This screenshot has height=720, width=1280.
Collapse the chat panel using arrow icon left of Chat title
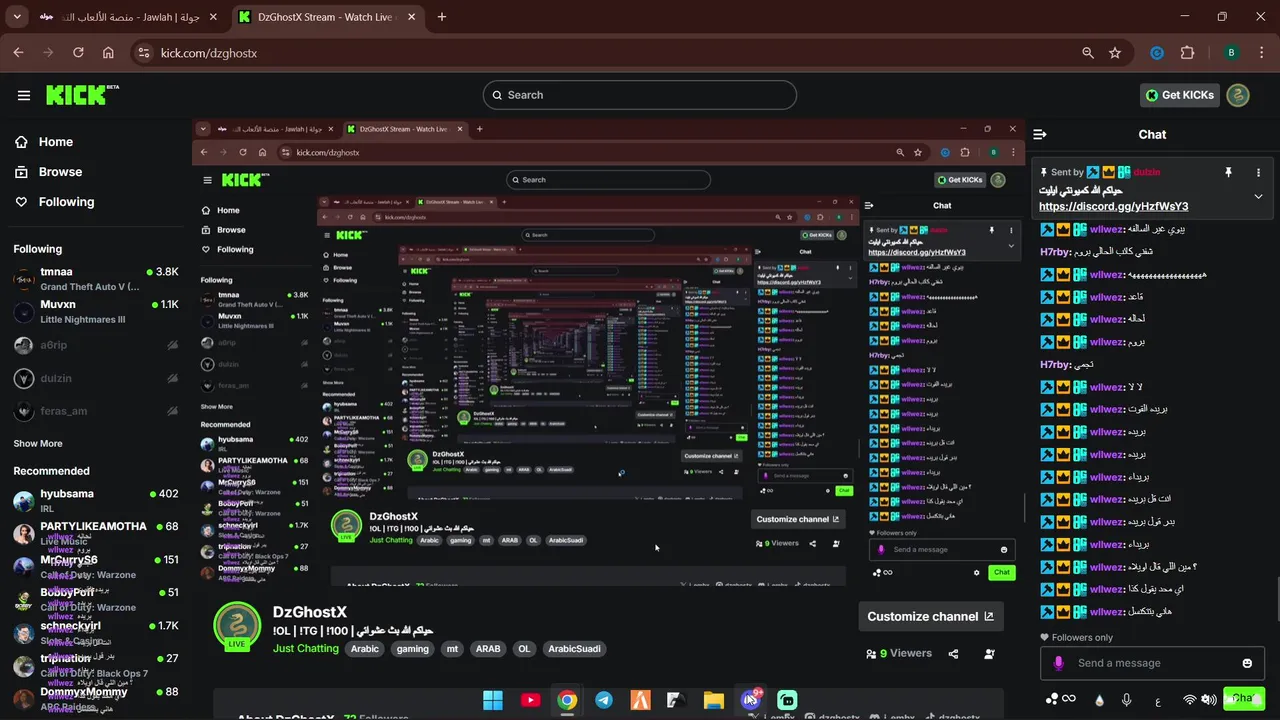coord(1040,134)
